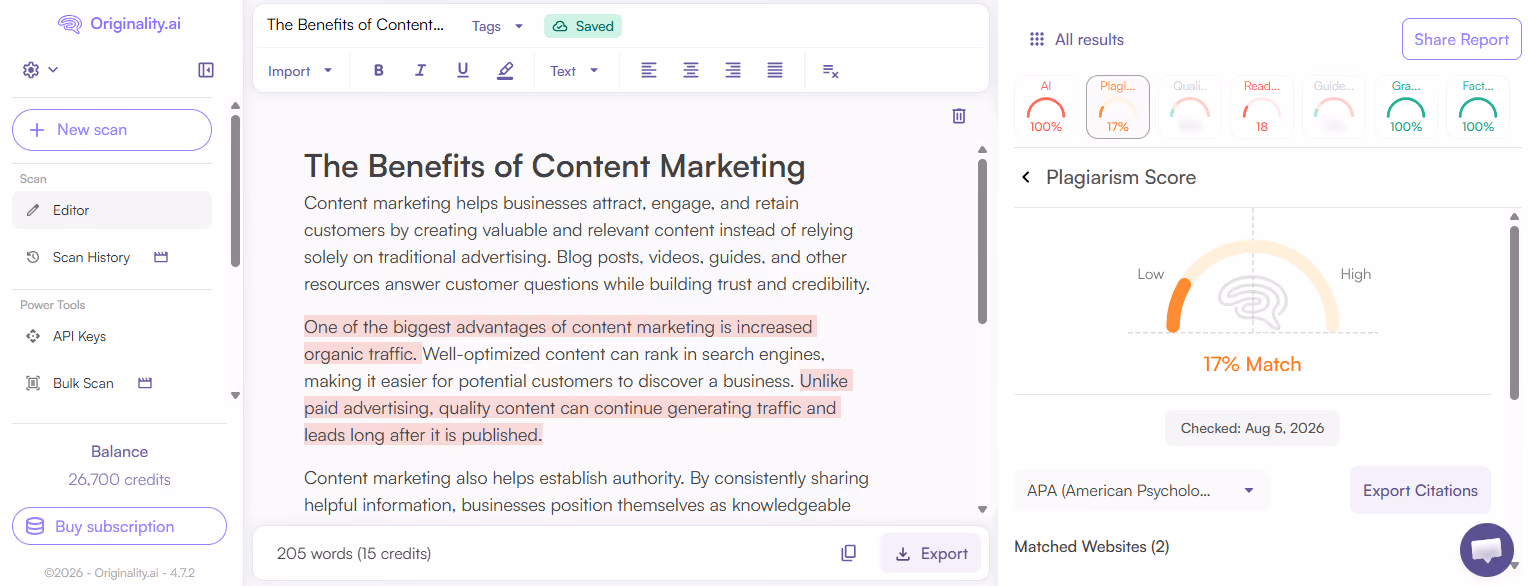Click the icon beside Scan History
The image size is (1528, 586).
tap(161, 257)
